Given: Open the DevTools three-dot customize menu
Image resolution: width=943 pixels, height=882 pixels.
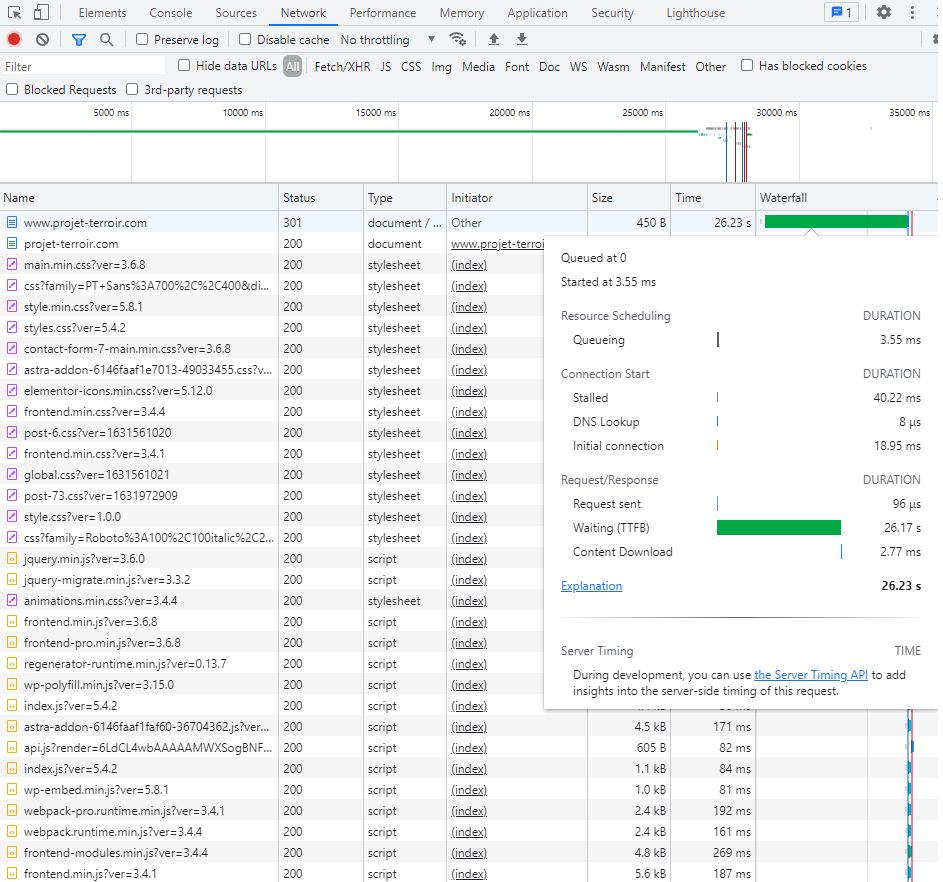Looking at the screenshot, I should click(912, 13).
